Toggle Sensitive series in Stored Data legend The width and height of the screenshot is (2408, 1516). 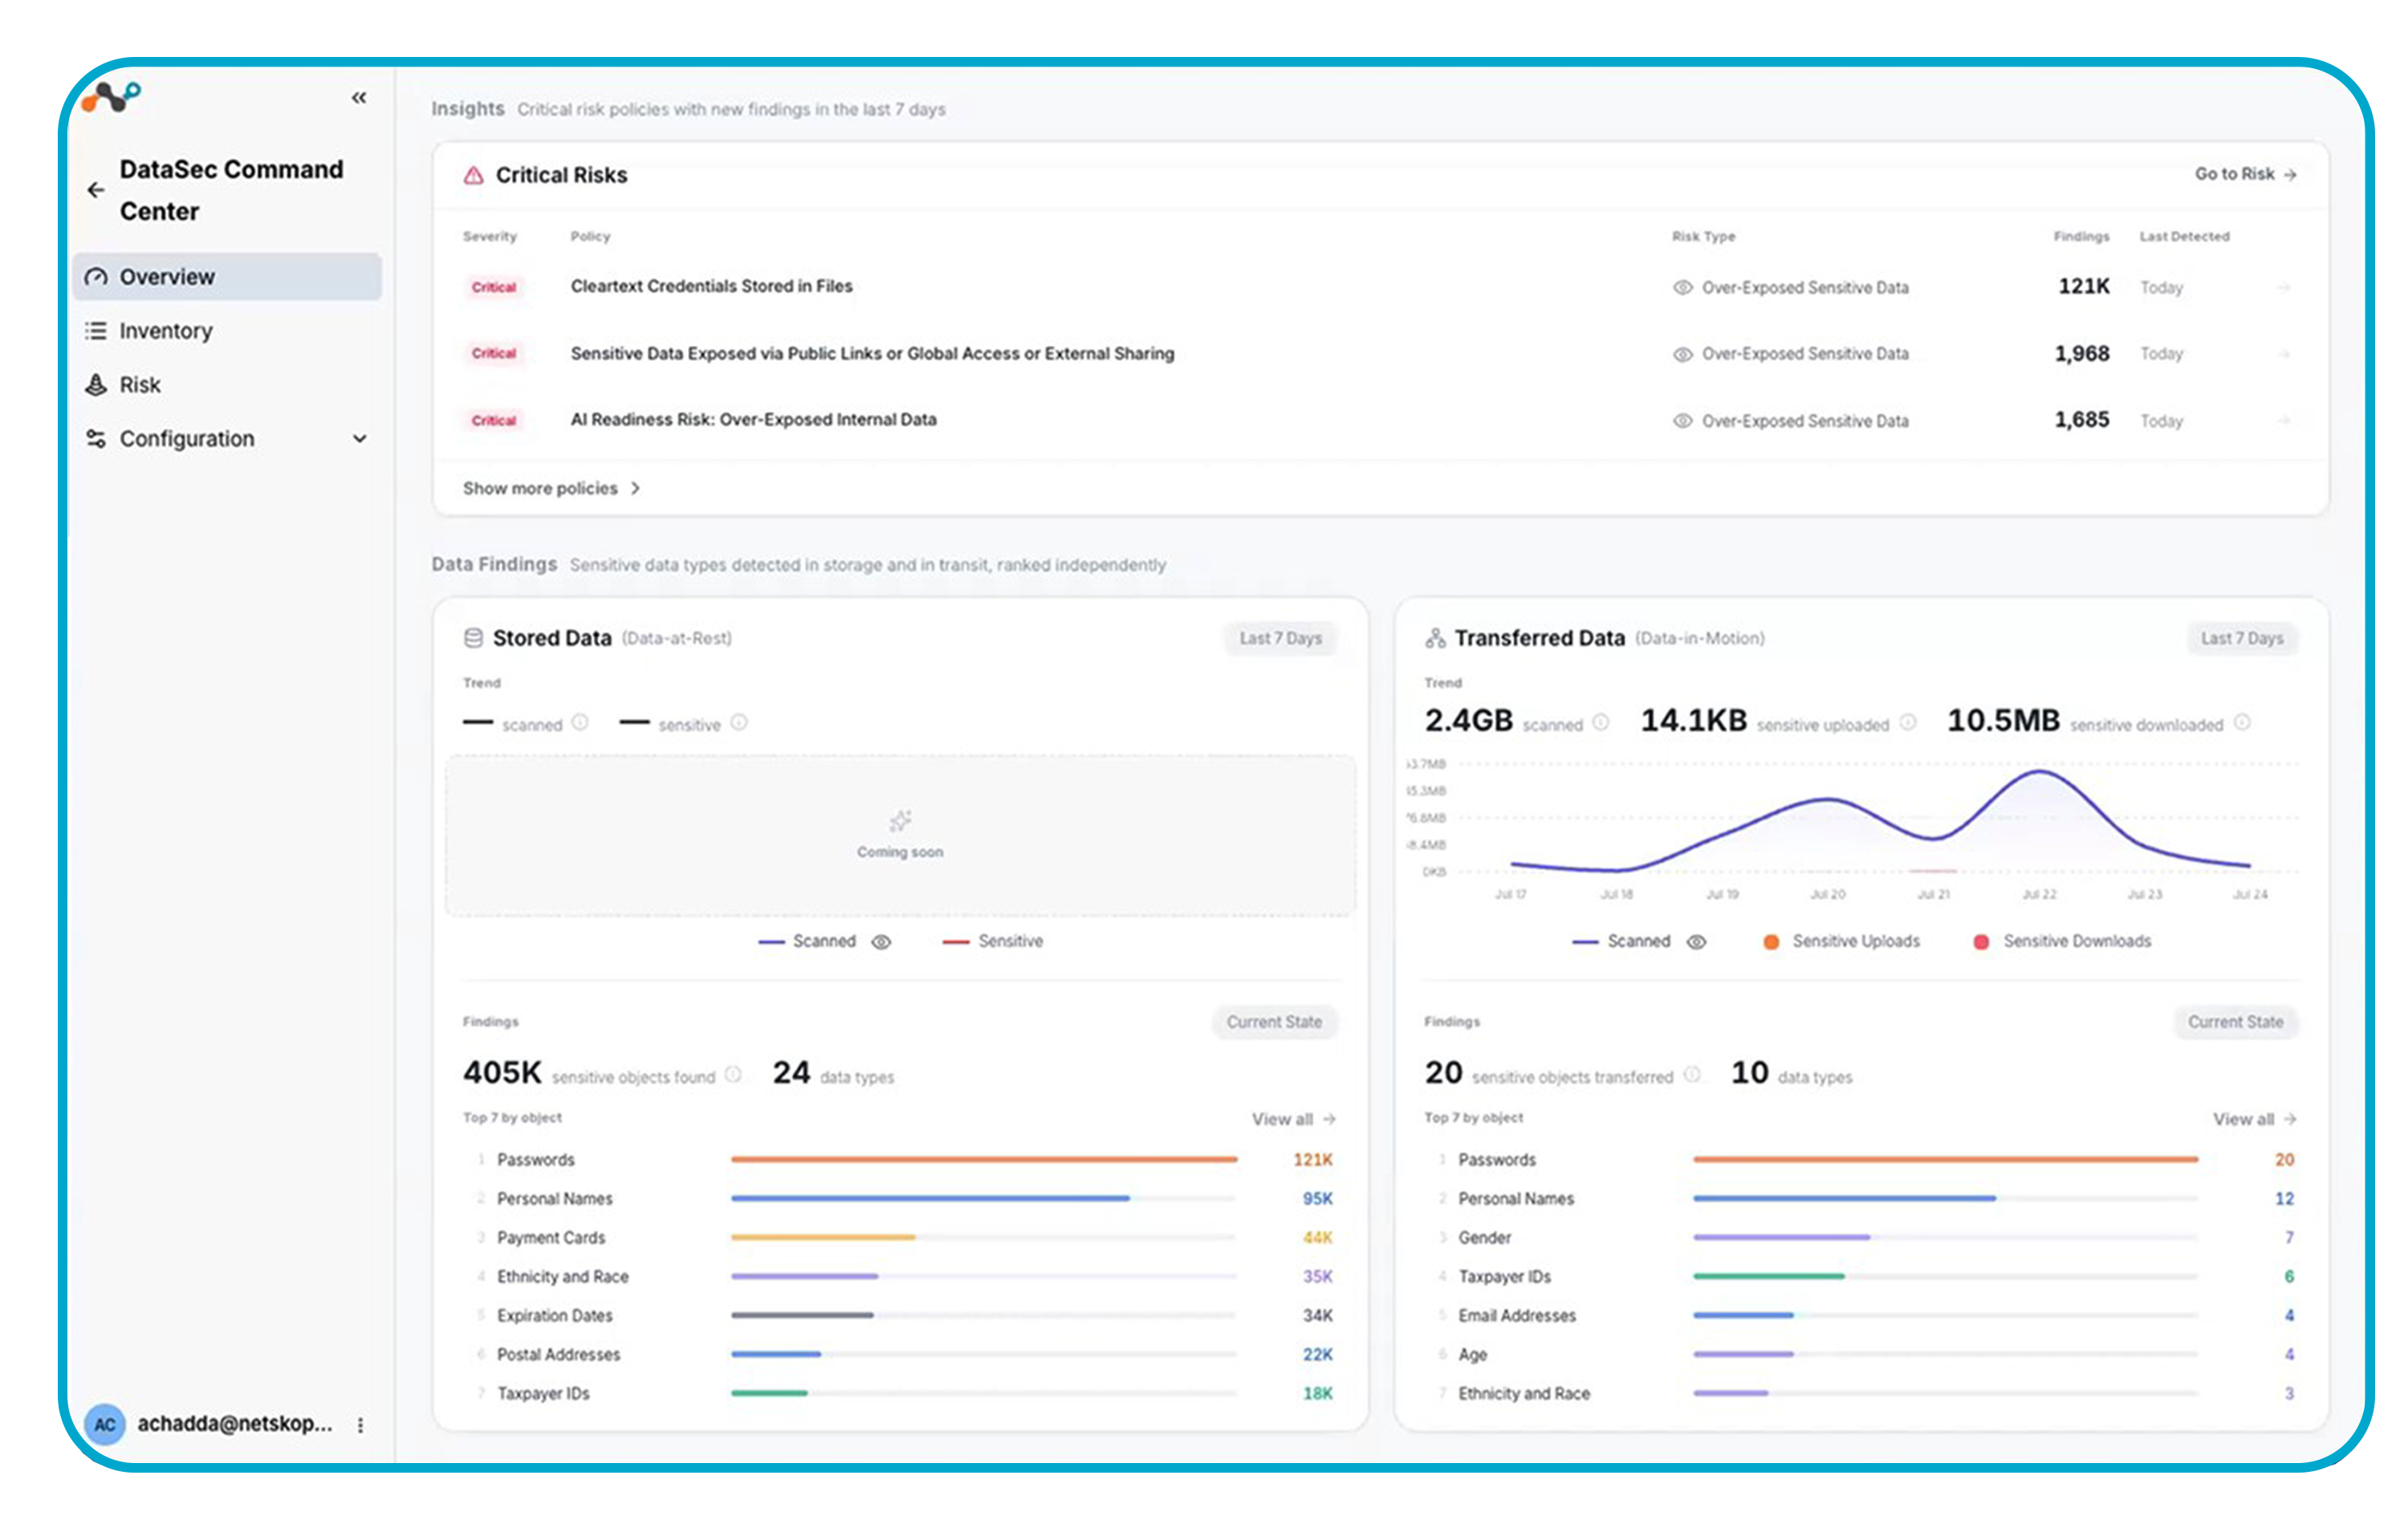993,942
